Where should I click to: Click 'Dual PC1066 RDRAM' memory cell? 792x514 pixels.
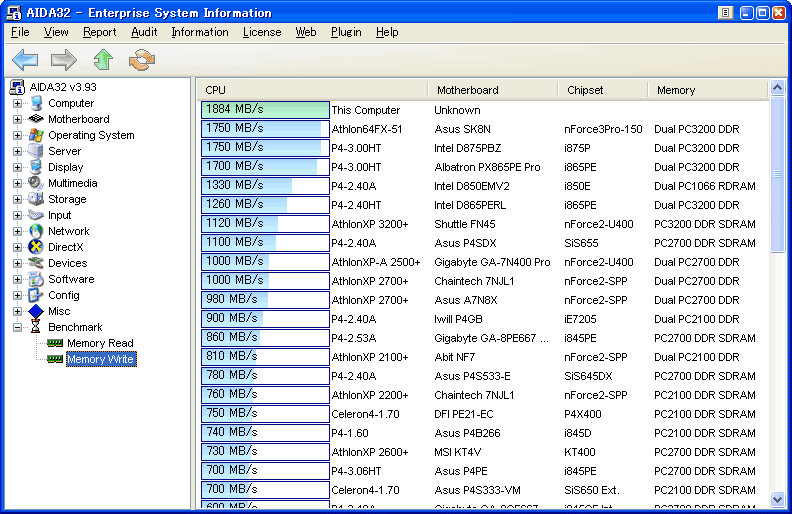705,186
